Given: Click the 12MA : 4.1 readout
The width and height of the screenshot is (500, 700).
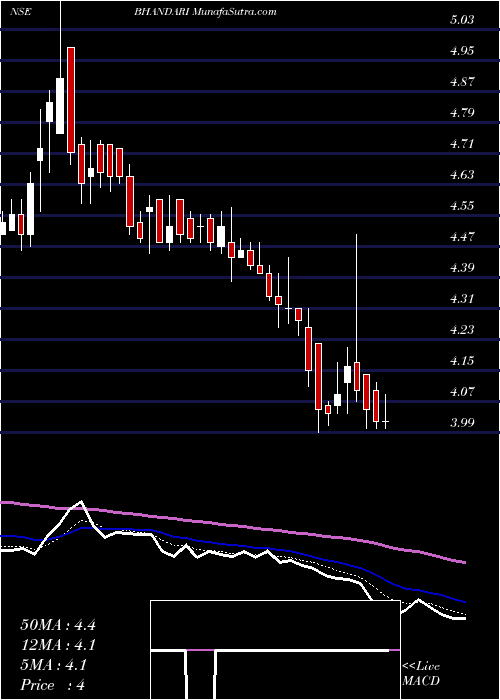Looking at the screenshot, I should pos(58,645).
